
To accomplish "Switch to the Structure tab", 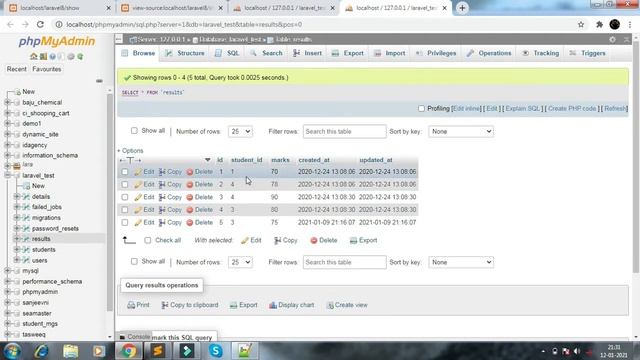I will (x=185, y=53).
